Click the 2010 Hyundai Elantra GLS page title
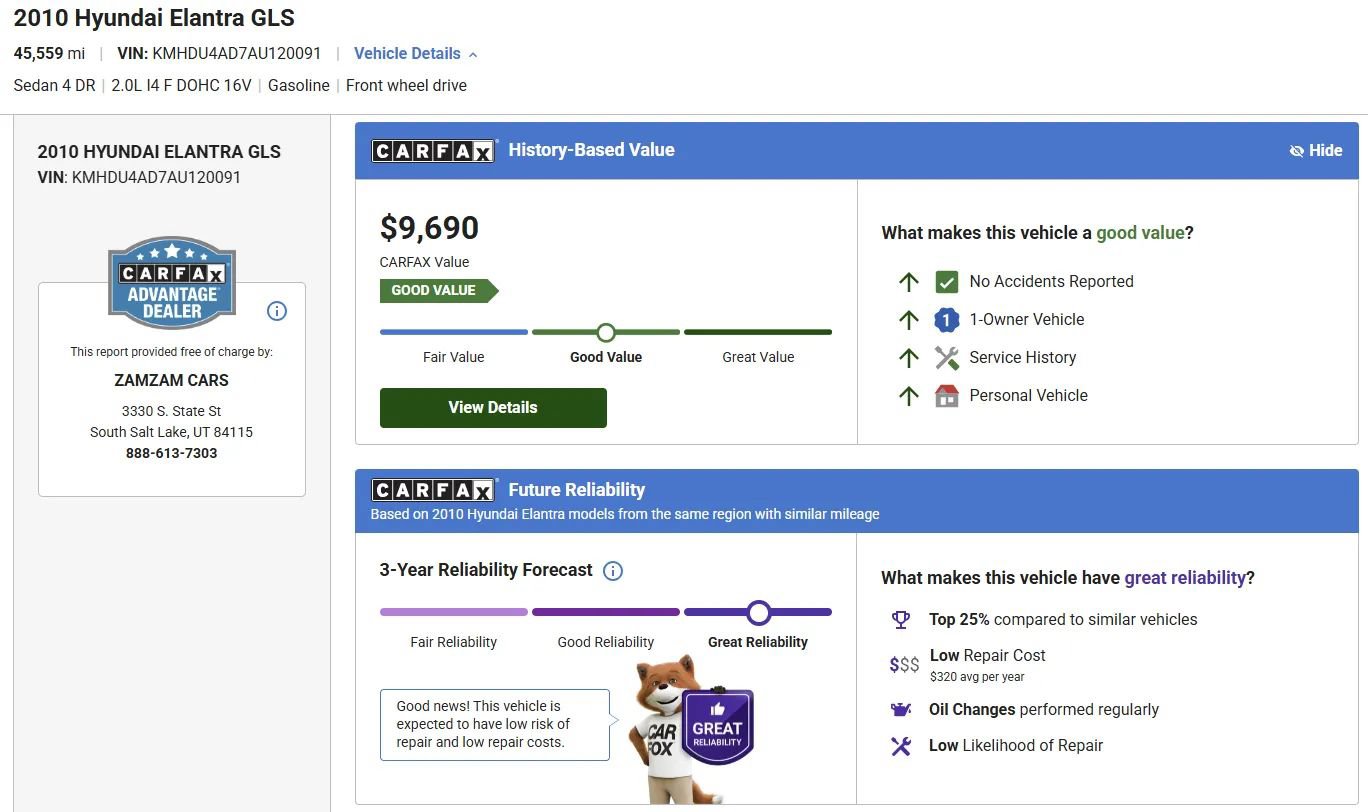 click(154, 18)
